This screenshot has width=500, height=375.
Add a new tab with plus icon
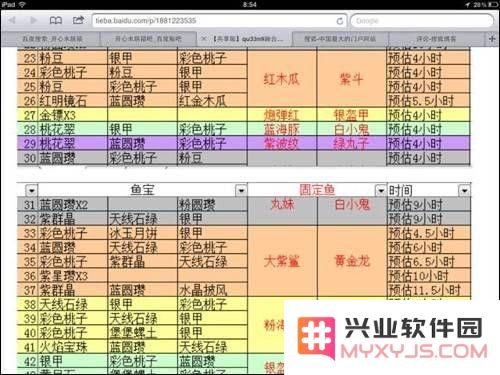(492, 39)
